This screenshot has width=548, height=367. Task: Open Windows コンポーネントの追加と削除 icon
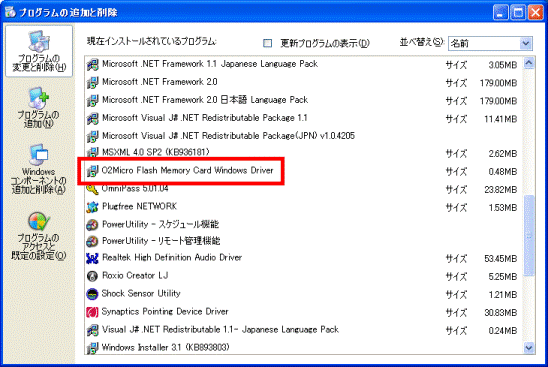click(38, 169)
